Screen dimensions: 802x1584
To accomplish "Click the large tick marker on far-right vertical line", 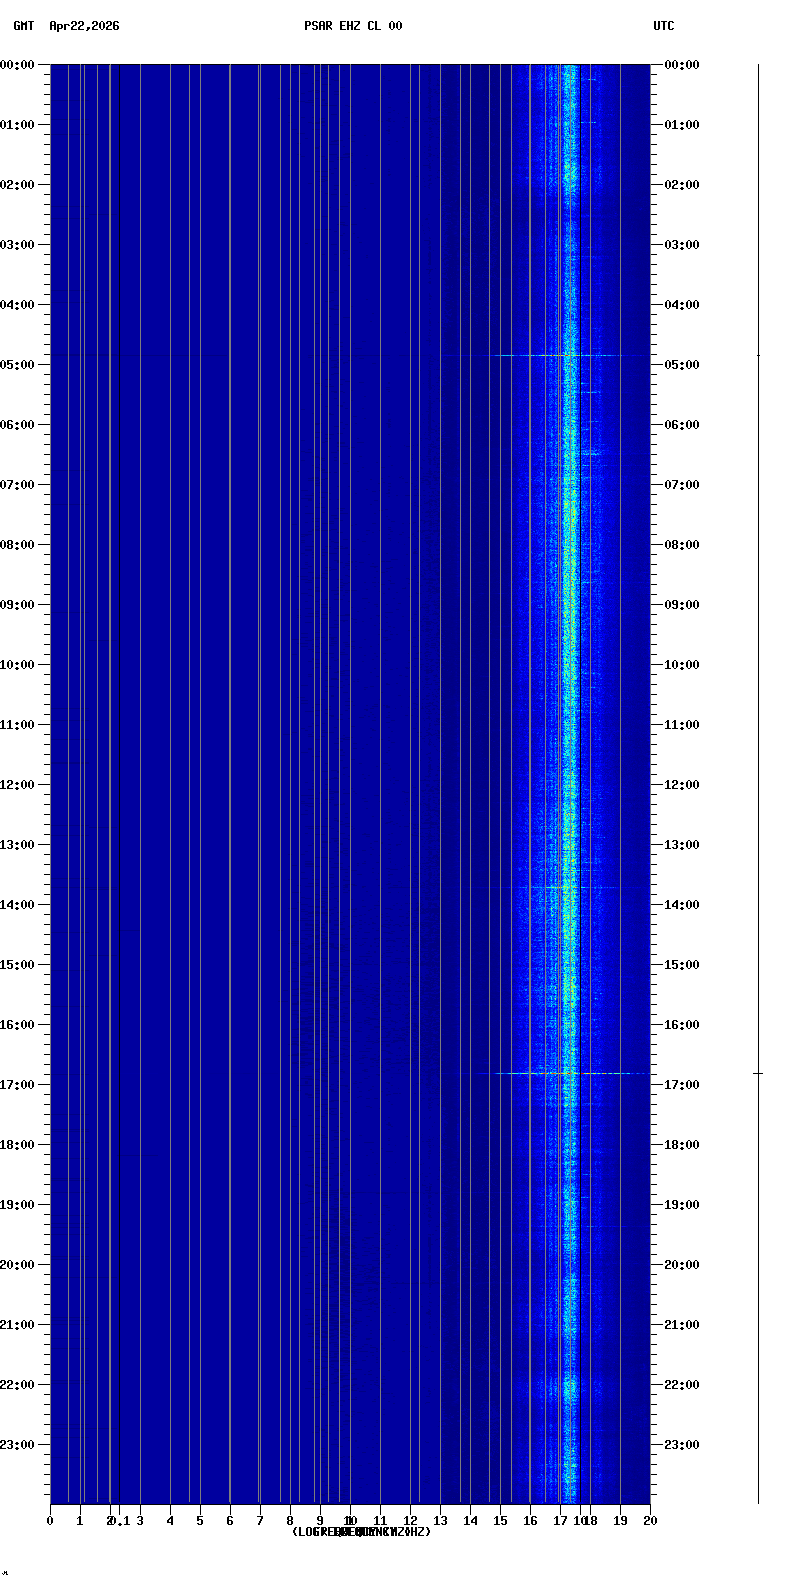I will pos(758,1073).
